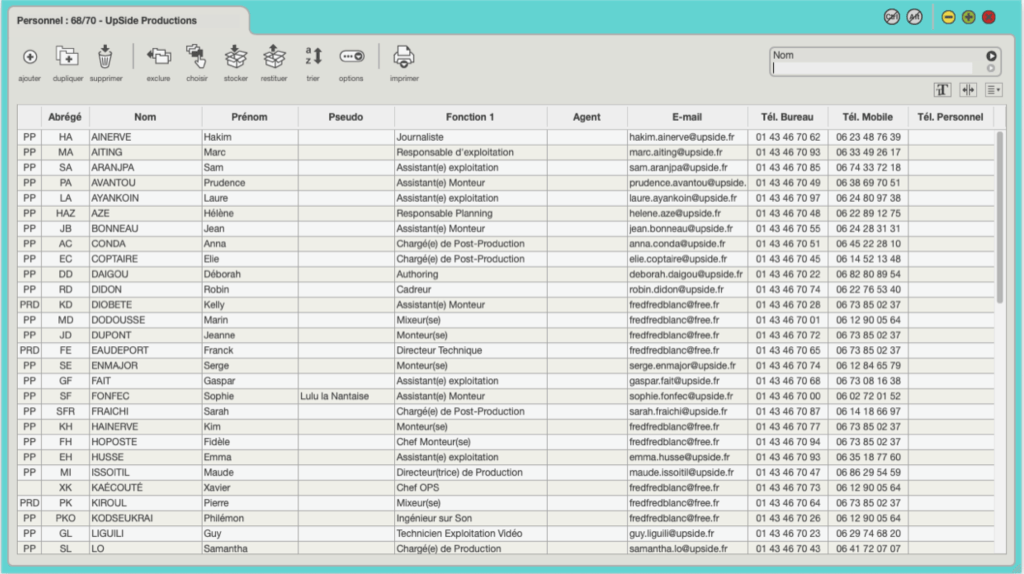Click the column width adjust icon
Image resolution: width=1024 pixels, height=574 pixels.
(x=967, y=90)
